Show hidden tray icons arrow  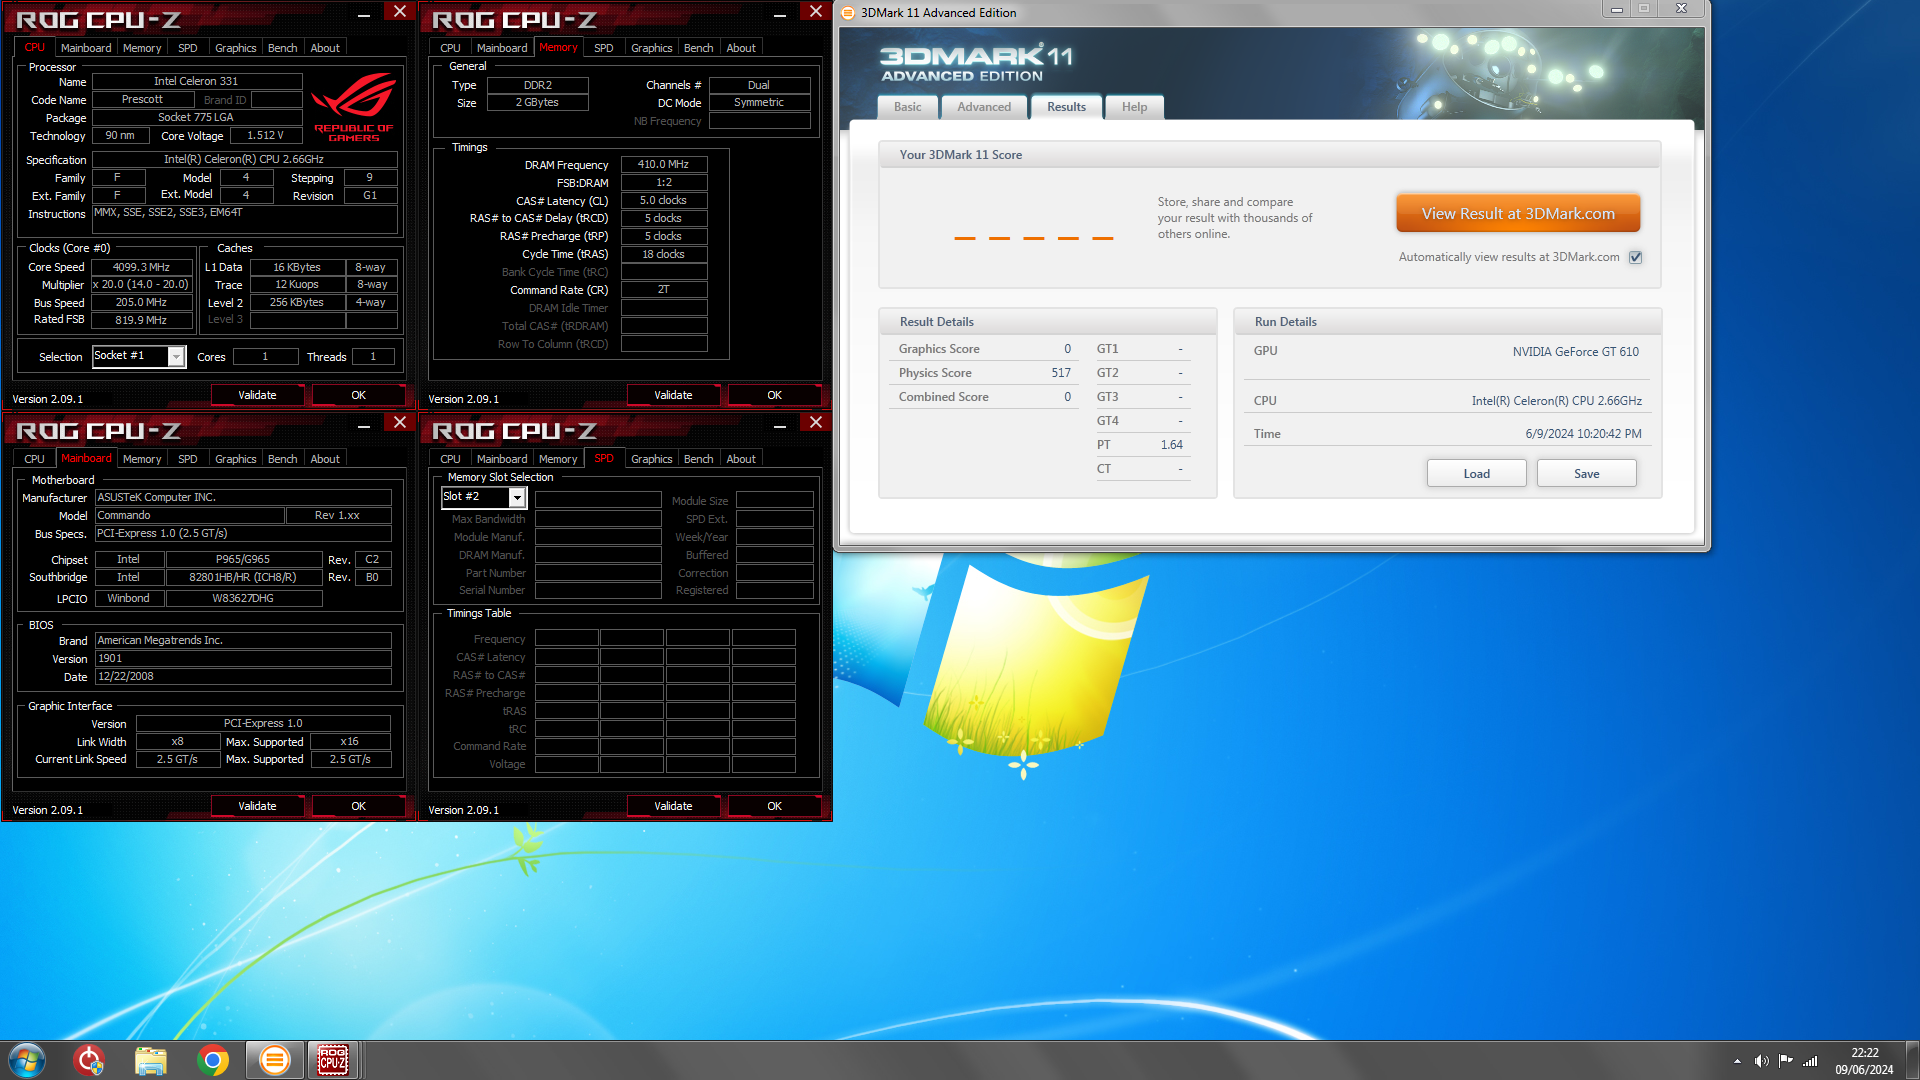pos(1737,1061)
